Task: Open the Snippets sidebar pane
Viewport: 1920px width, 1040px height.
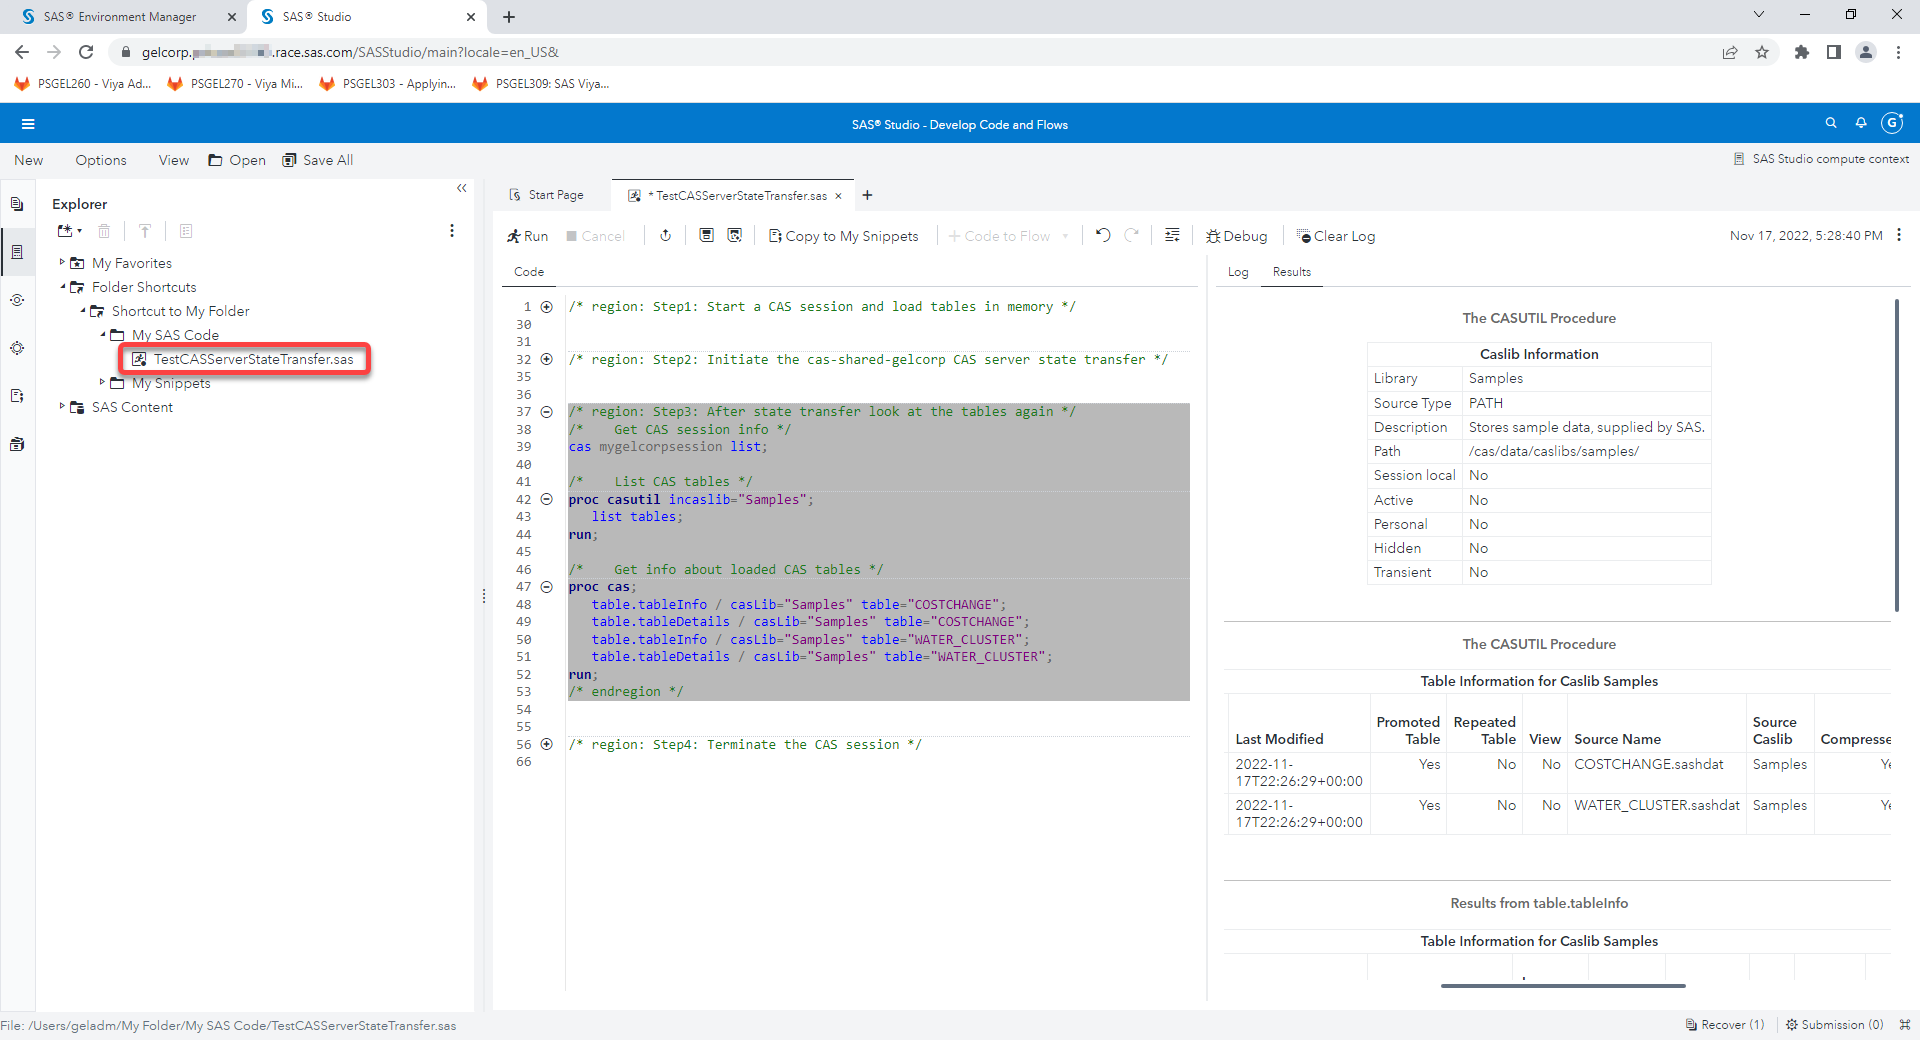Action: pos(17,396)
